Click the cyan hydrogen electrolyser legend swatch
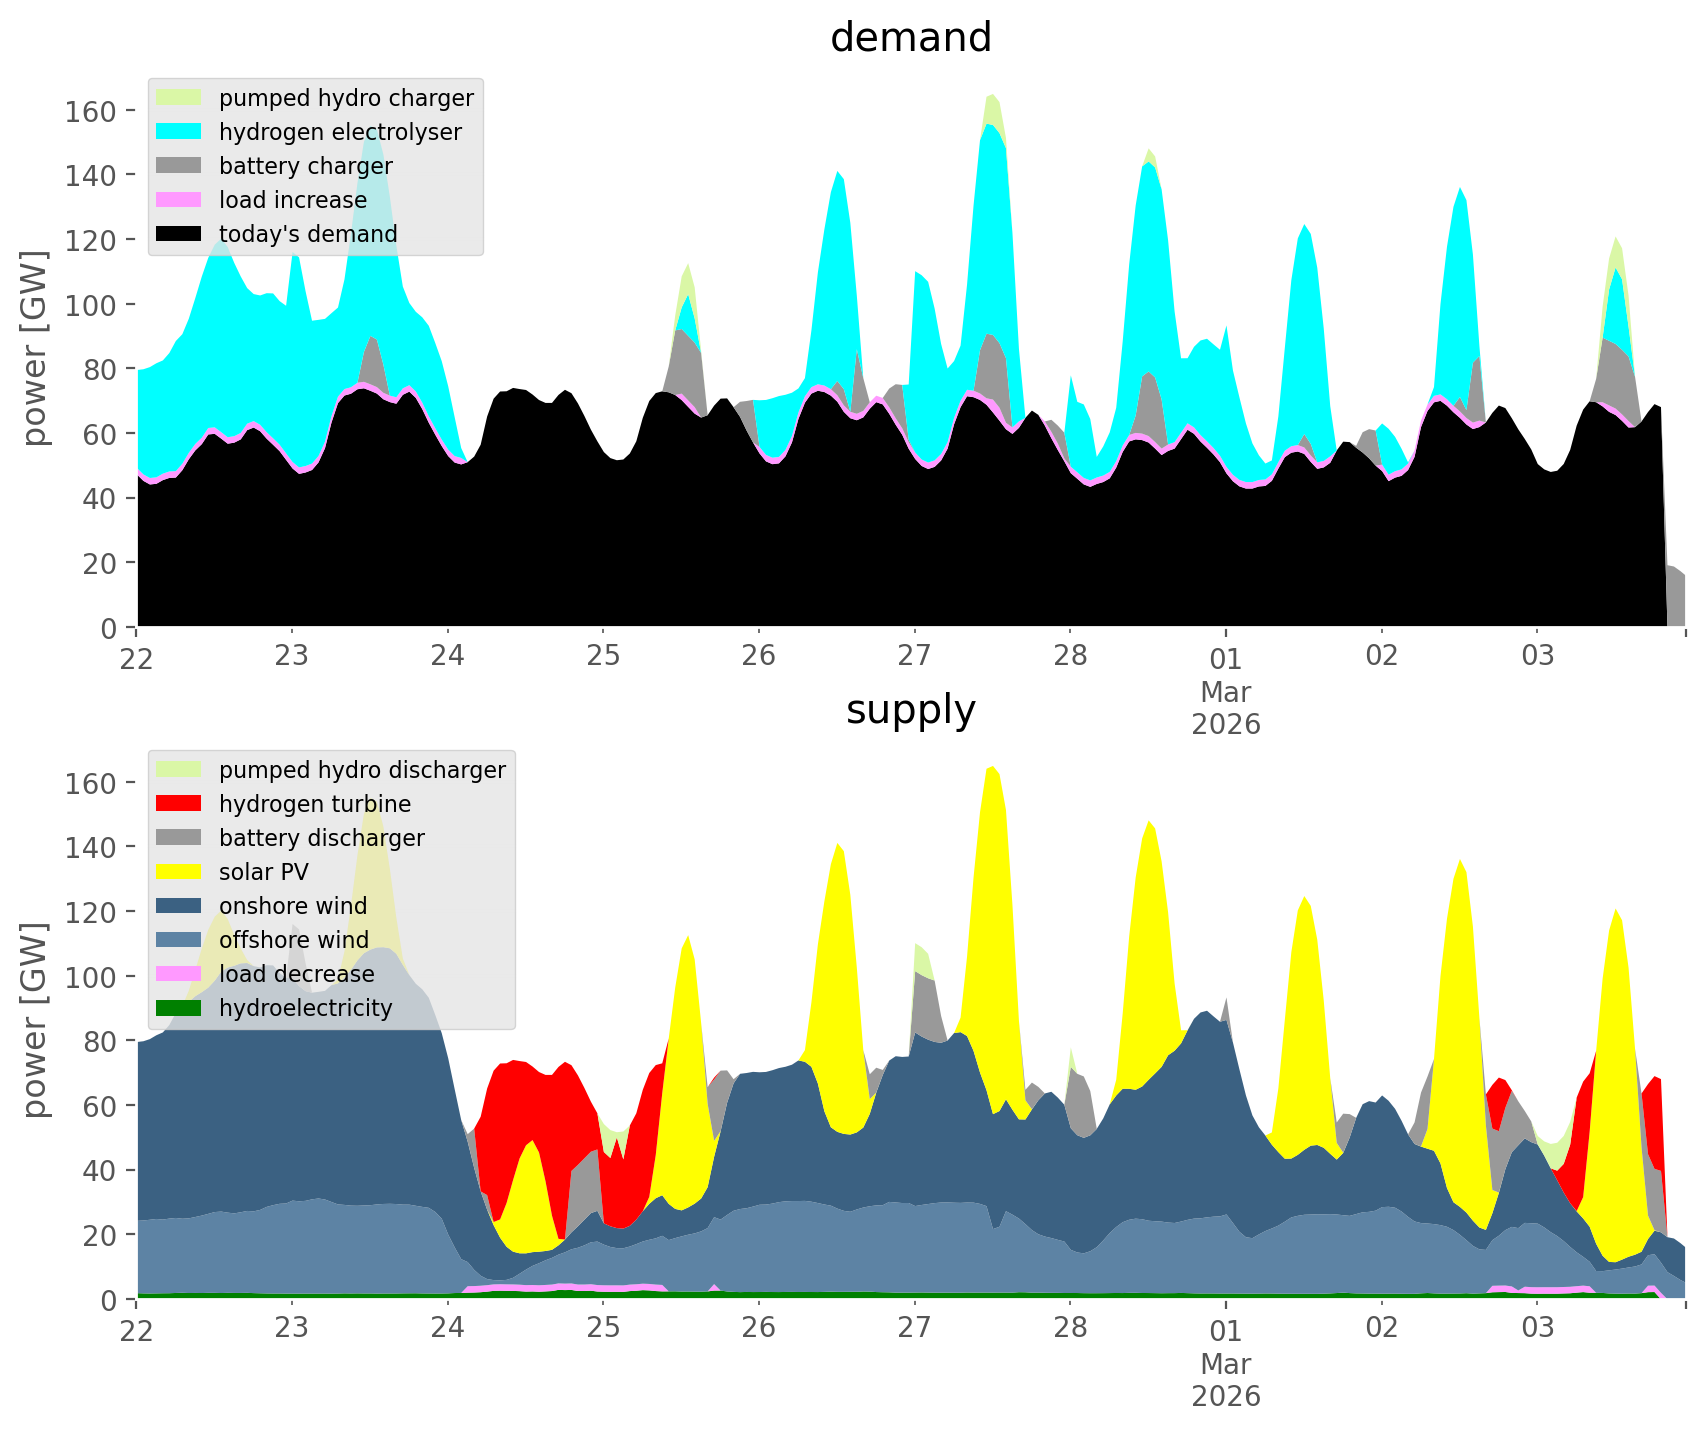Viewport: 1706px width, 1431px height. 180,132
